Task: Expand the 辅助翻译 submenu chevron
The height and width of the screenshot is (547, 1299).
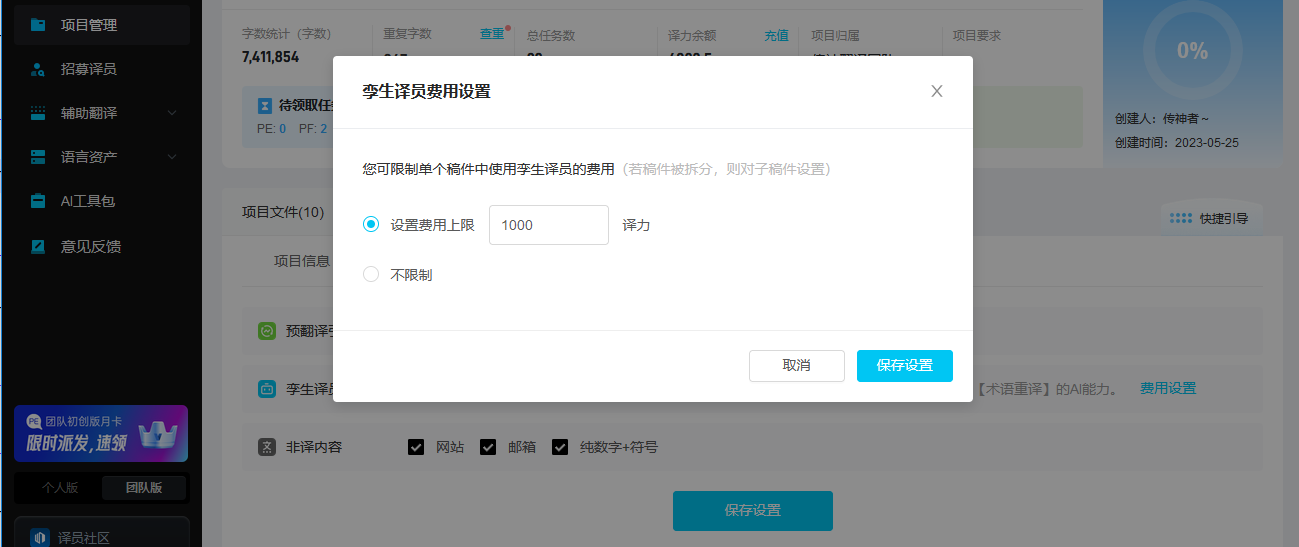Action: point(172,113)
